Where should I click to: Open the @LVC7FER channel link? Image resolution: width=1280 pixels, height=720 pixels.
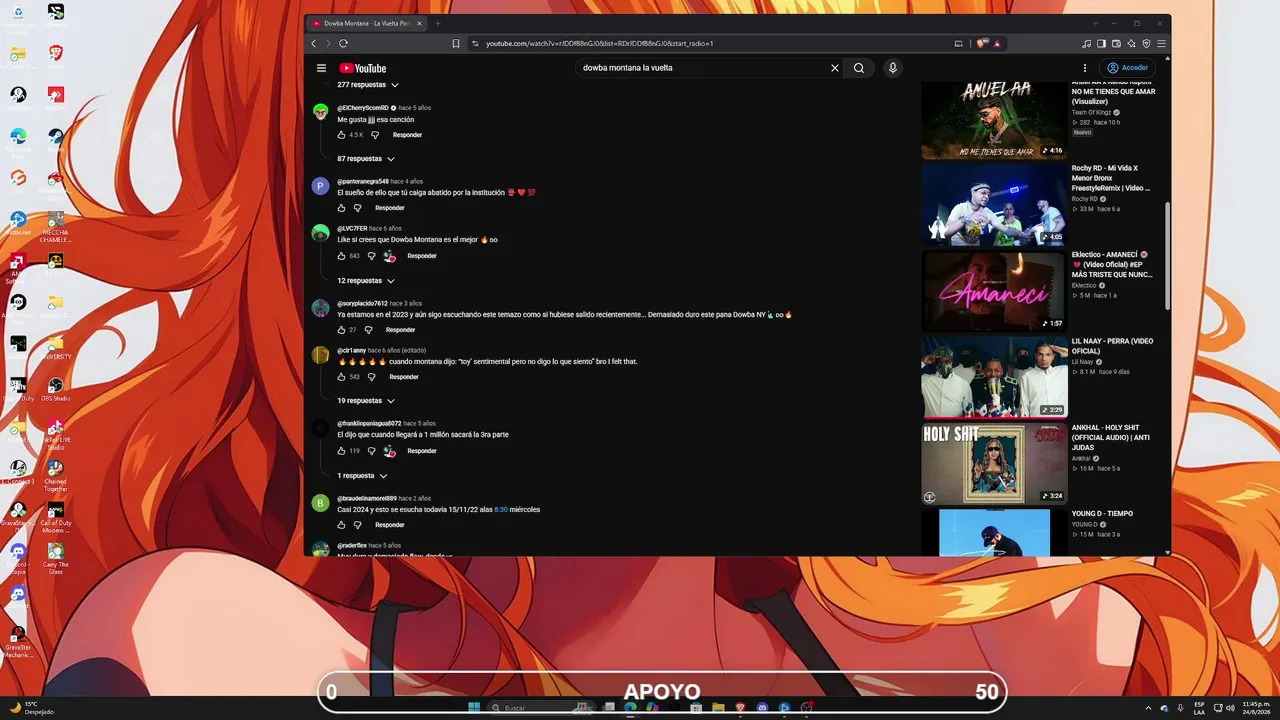352,229
